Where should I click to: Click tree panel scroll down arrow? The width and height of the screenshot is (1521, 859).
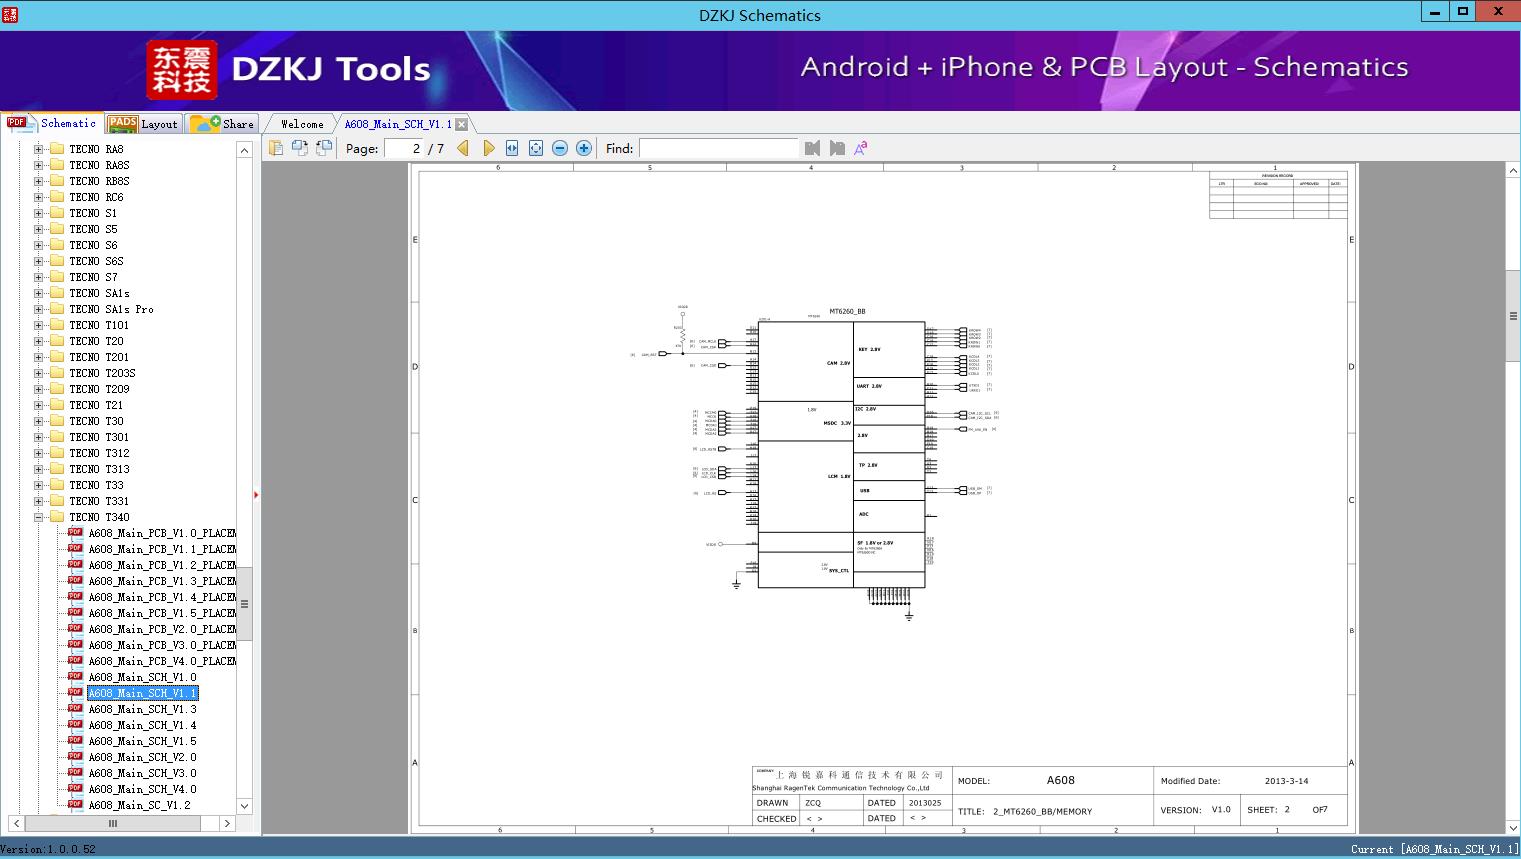244,805
